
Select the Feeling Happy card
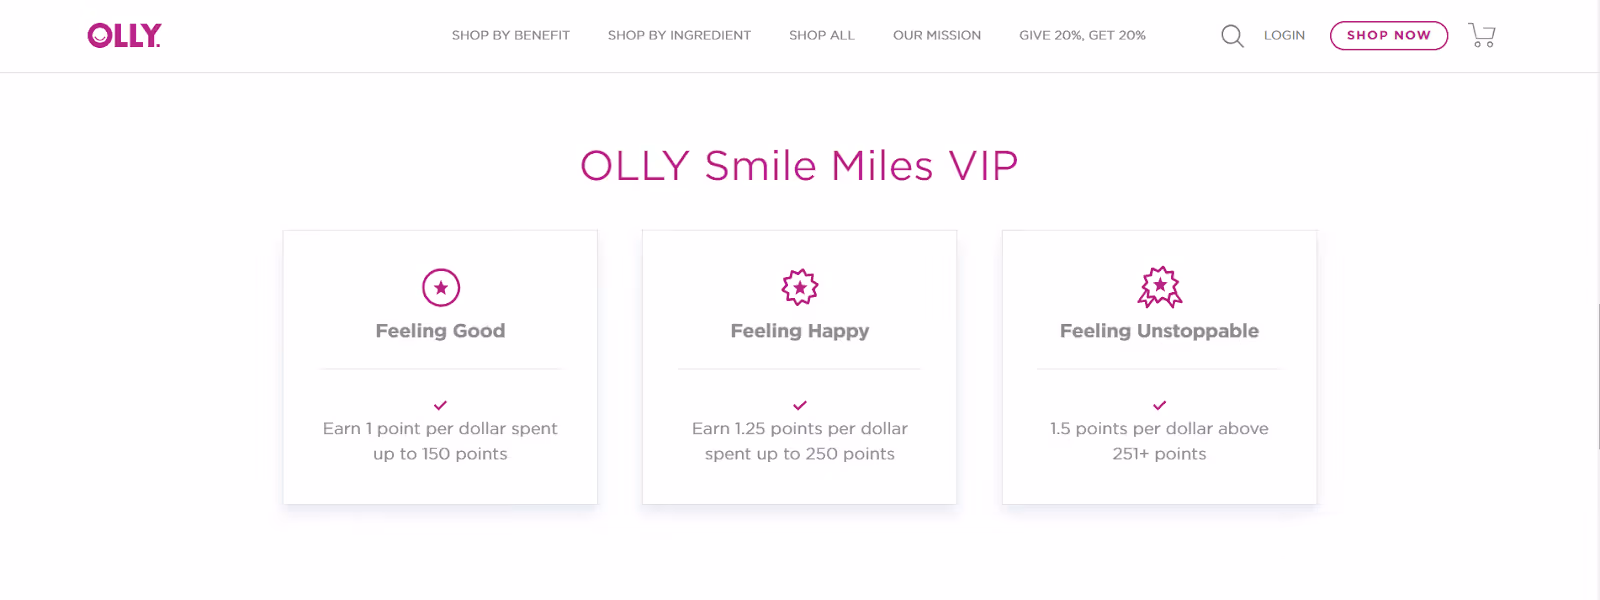coord(799,366)
